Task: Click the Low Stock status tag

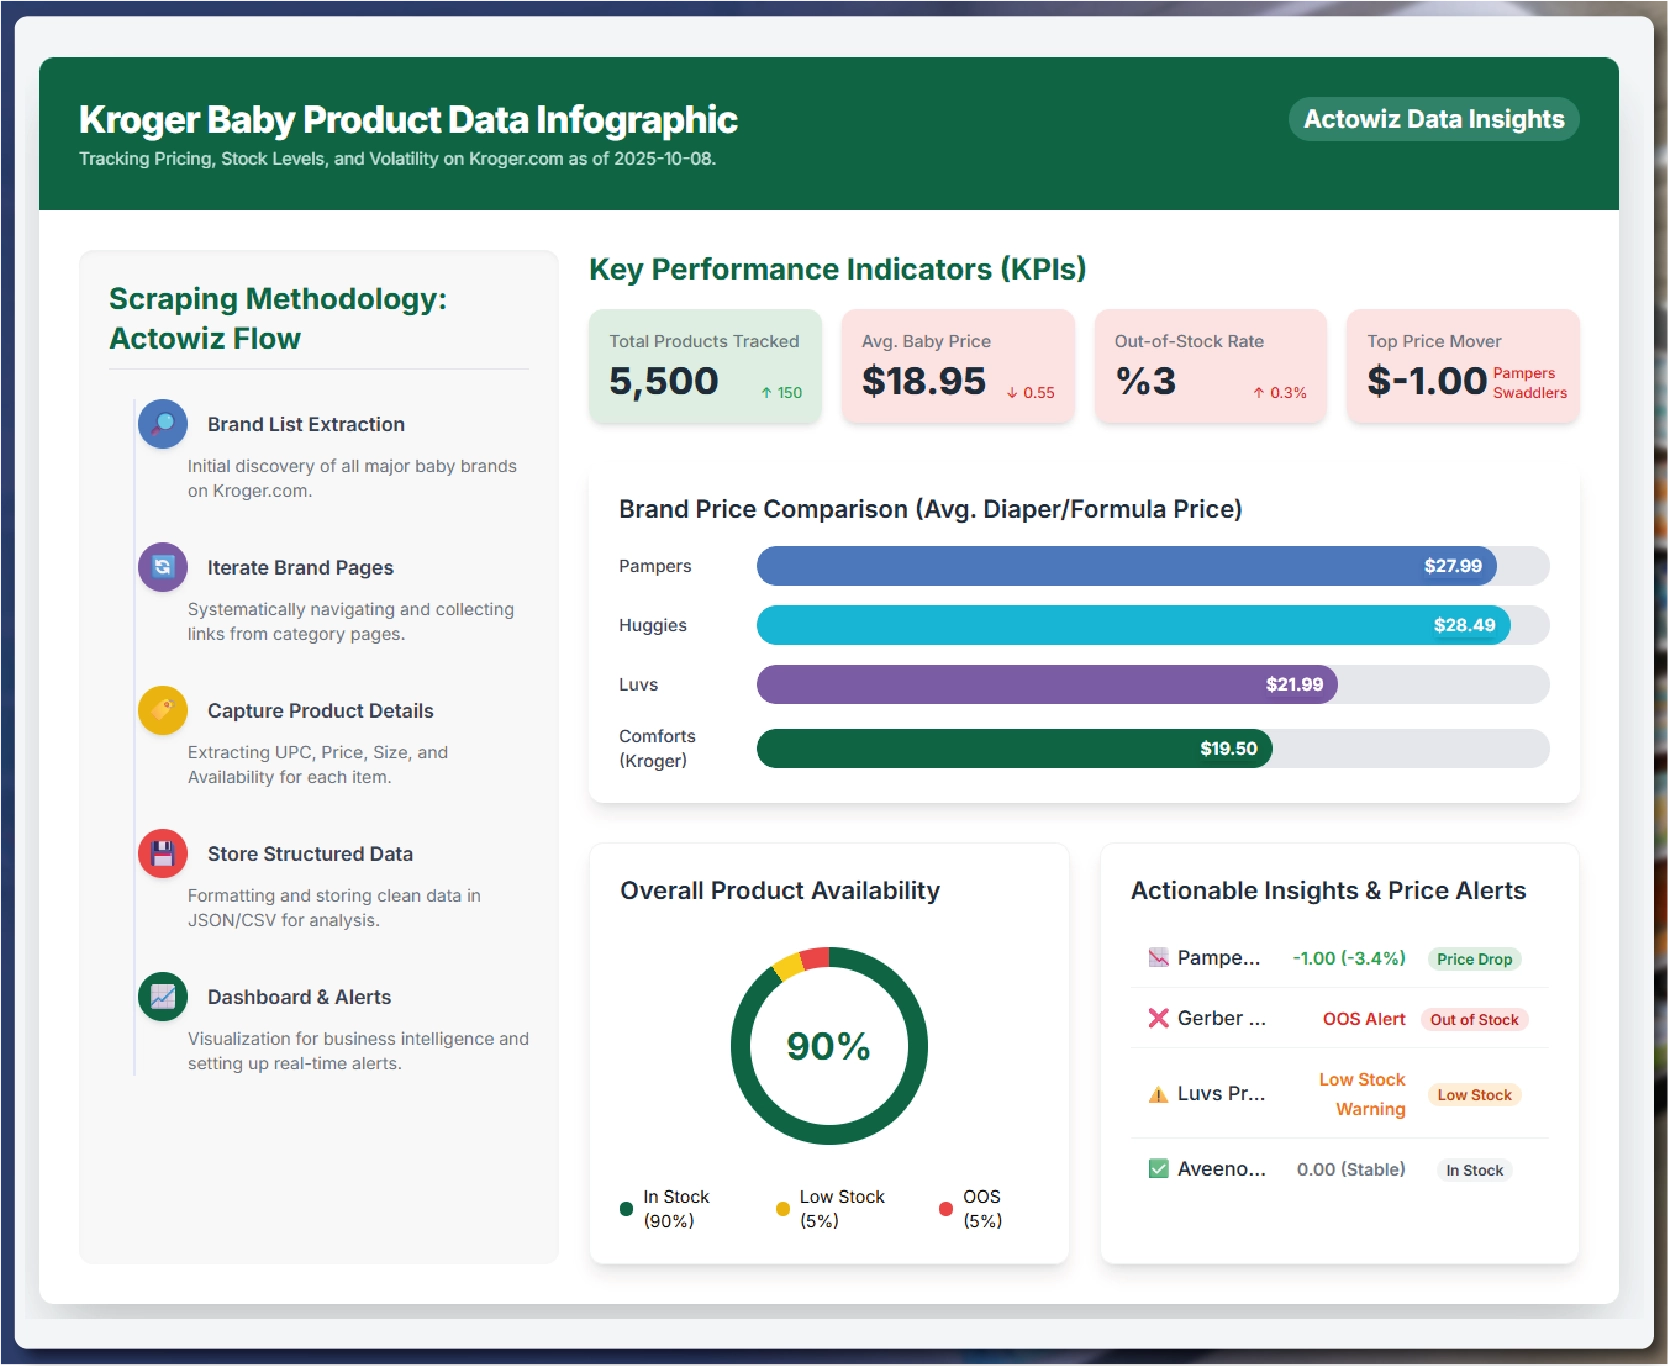Action: (1474, 1095)
